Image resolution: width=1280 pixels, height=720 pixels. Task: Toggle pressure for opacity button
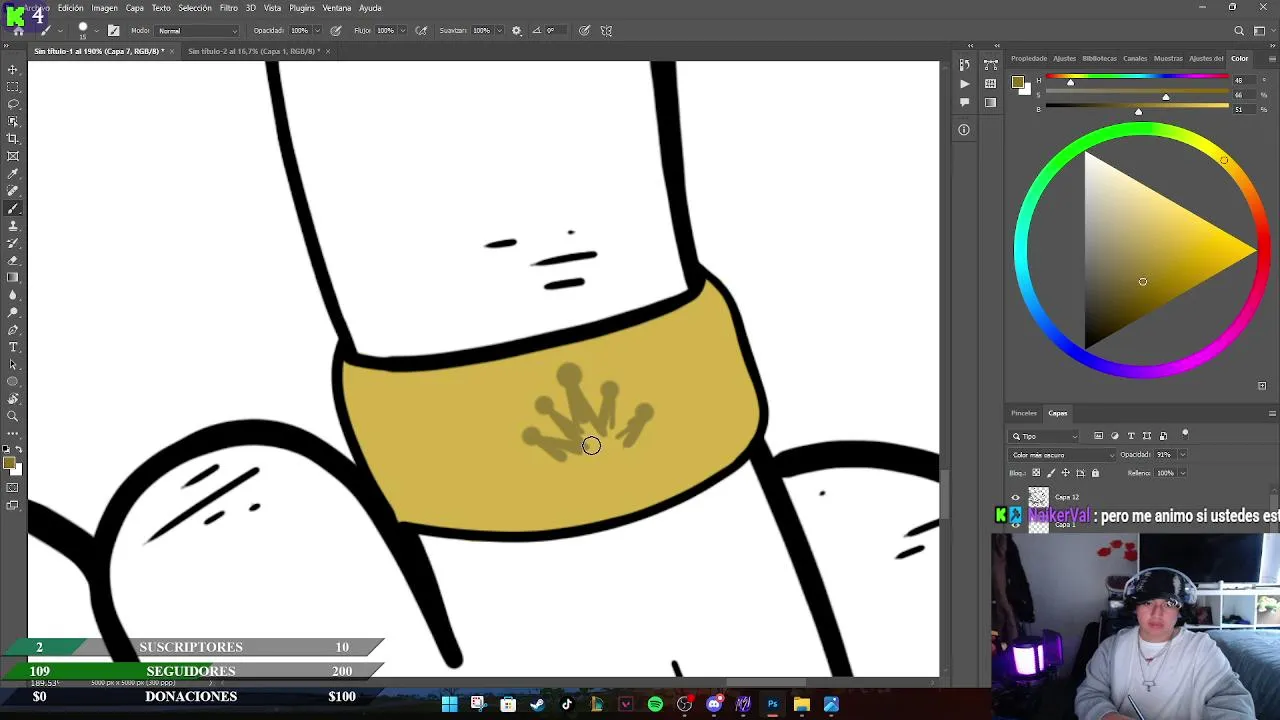click(x=336, y=30)
